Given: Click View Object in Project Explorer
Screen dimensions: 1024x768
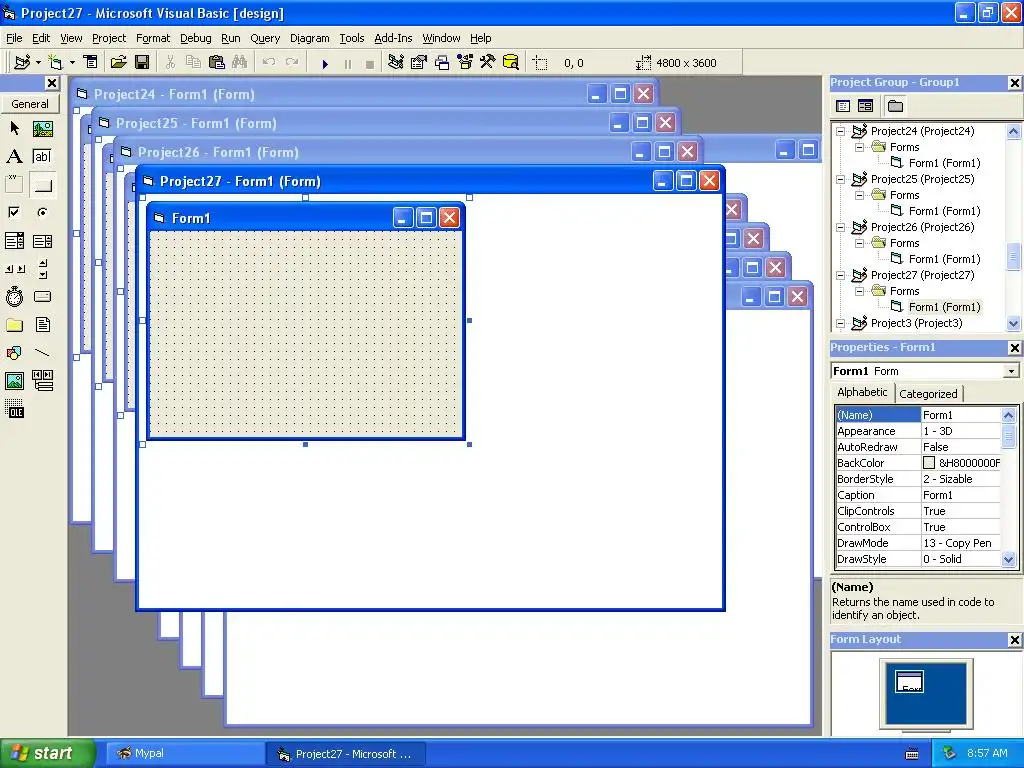Looking at the screenshot, I should coord(865,106).
